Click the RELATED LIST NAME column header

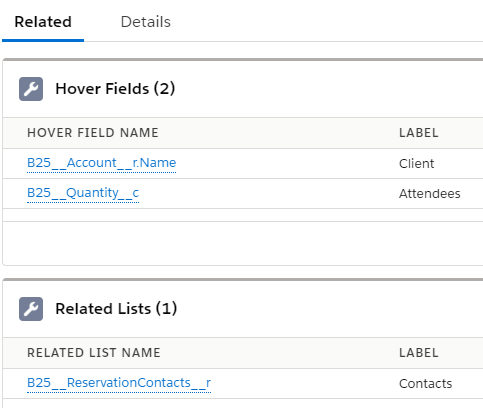(94, 353)
